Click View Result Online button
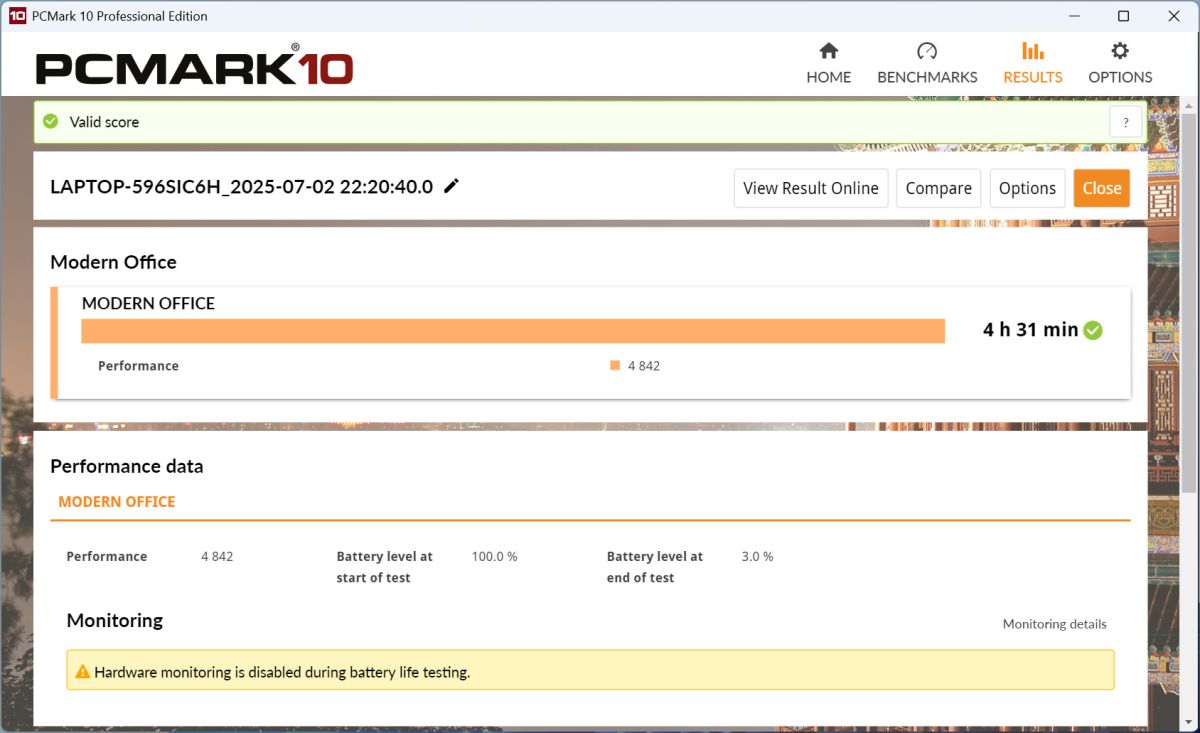This screenshot has height=733, width=1200. pyautogui.click(x=811, y=188)
